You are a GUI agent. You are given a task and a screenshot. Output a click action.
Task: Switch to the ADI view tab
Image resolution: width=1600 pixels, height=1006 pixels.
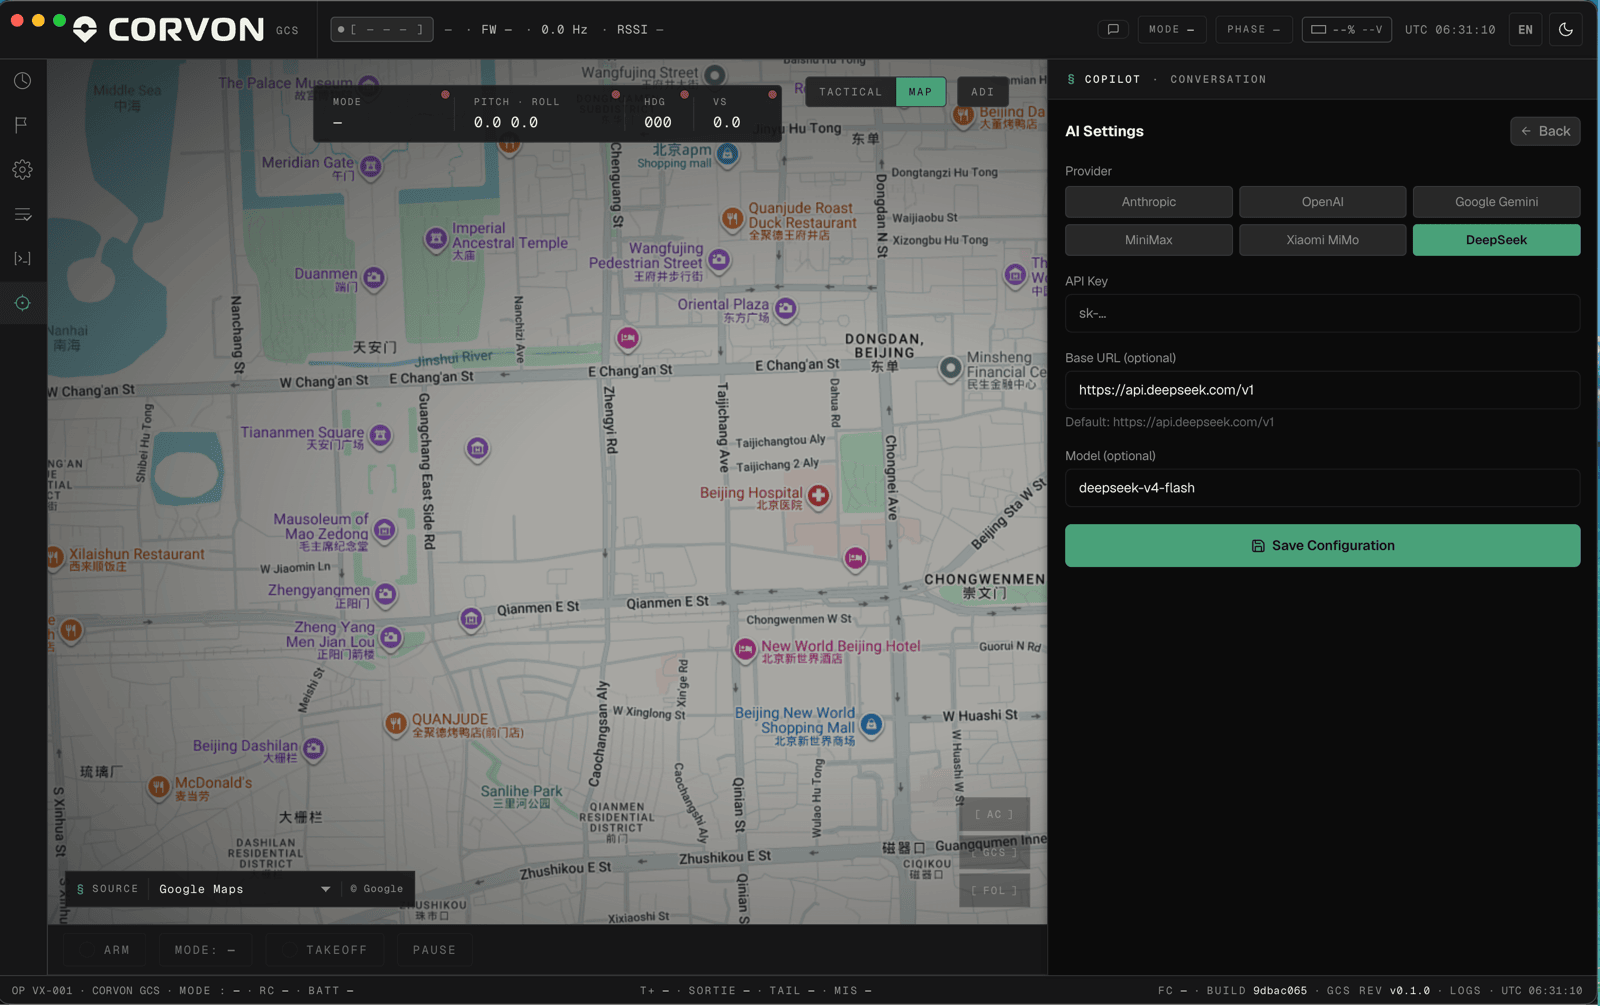point(982,92)
